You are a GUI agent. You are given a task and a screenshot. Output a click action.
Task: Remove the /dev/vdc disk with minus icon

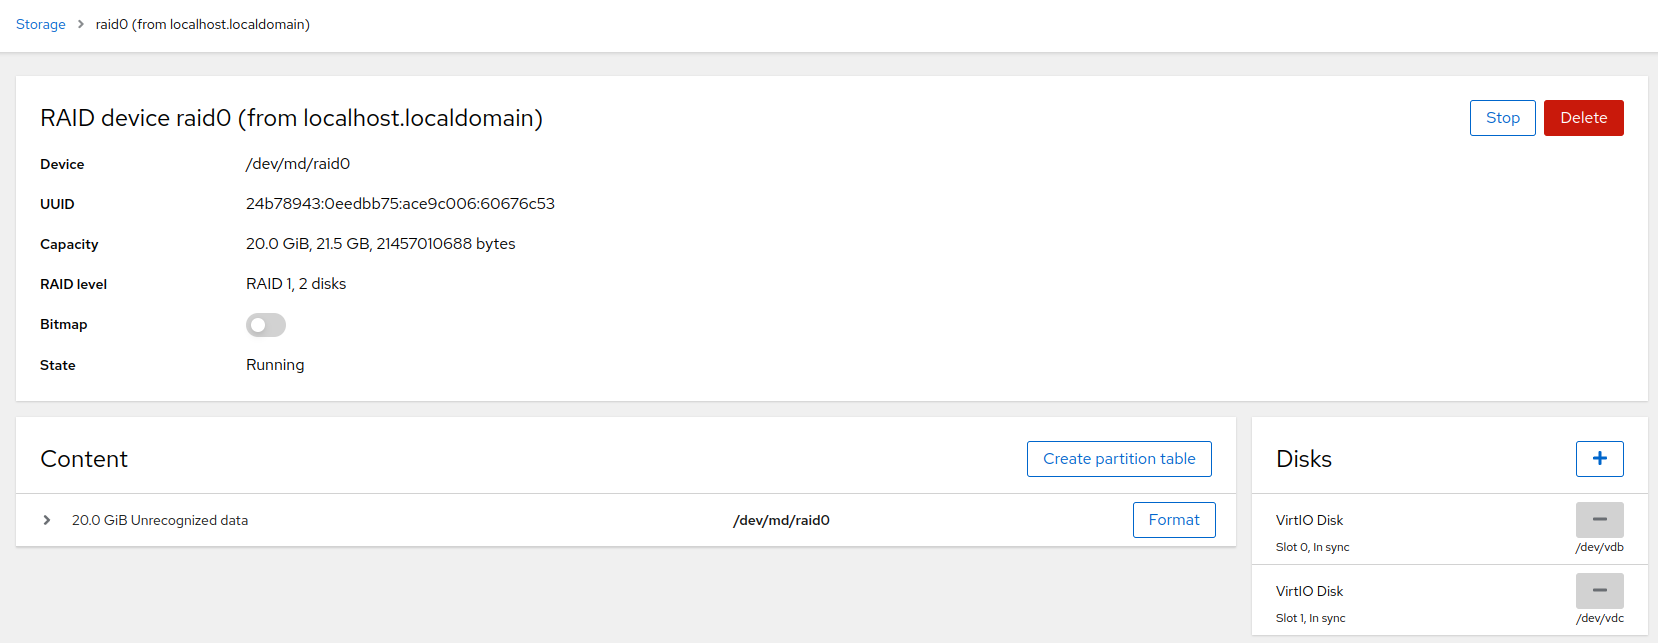point(1599,591)
